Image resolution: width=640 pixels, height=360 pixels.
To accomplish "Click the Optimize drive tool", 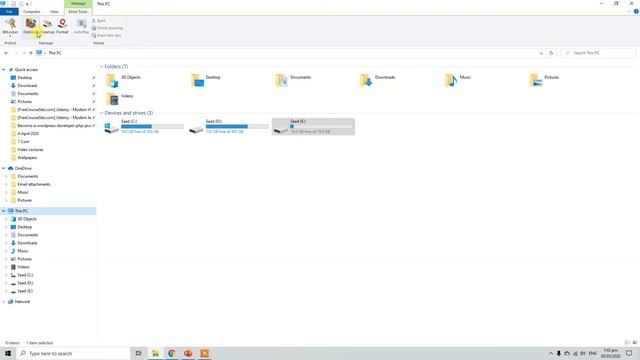I will click(31, 27).
